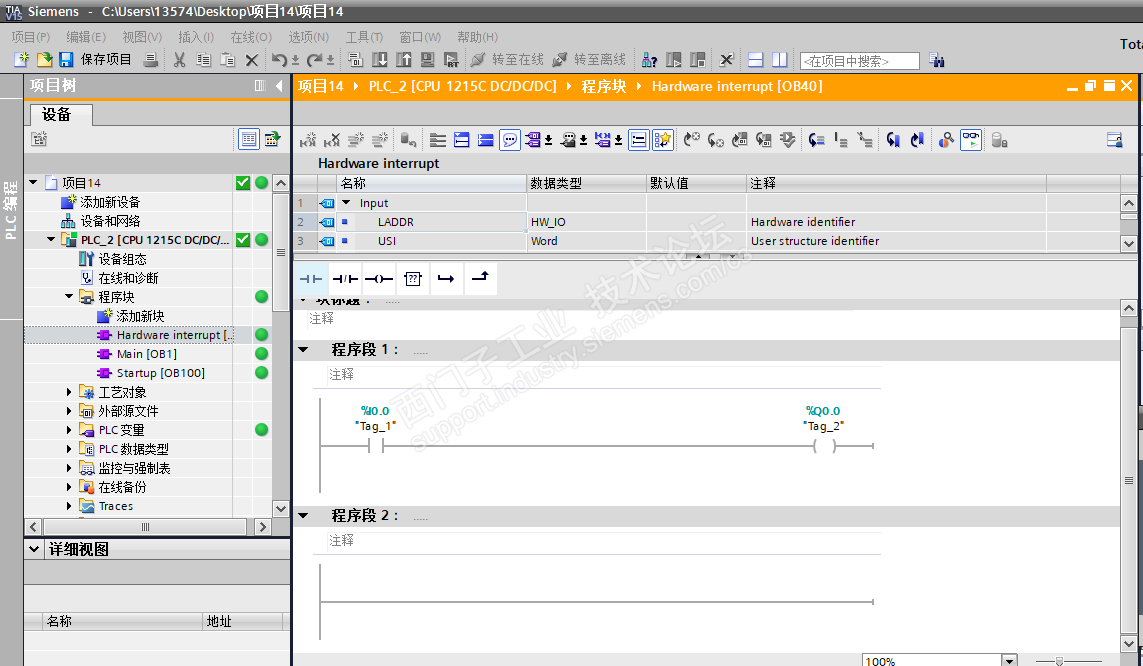Collapse the project tree panel arrow
Image resolution: width=1143 pixels, height=666 pixels.
(x=279, y=86)
